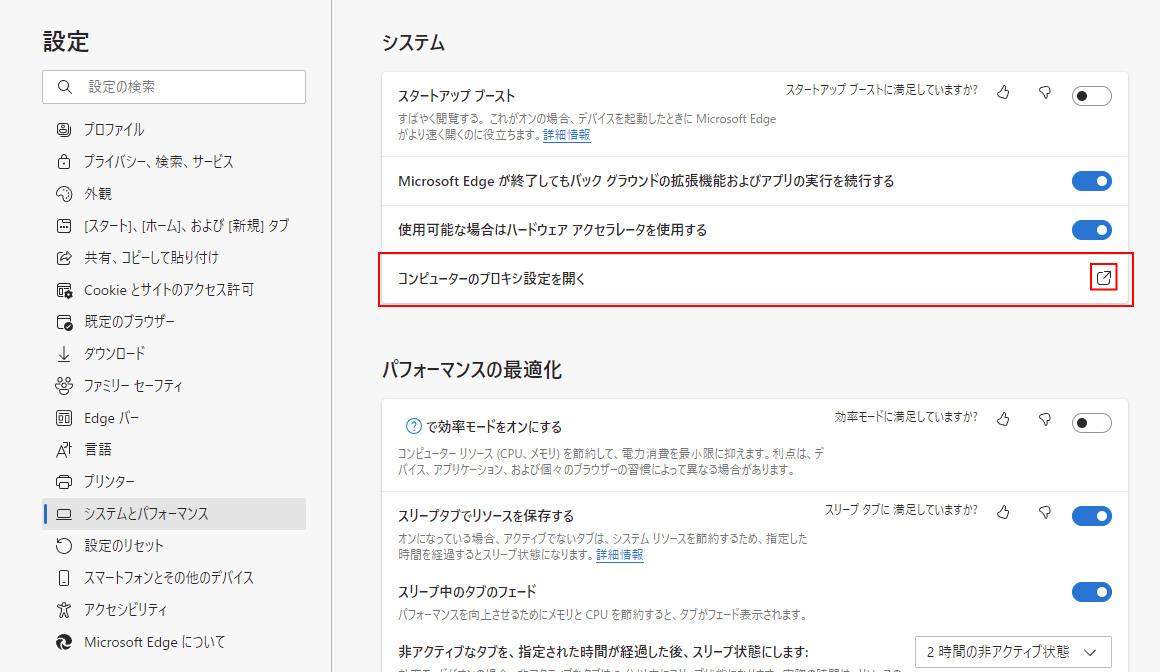The width and height of the screenshot is (1160, 672).
Task: Open 設定のリセット page
Action: click(174, 546)
